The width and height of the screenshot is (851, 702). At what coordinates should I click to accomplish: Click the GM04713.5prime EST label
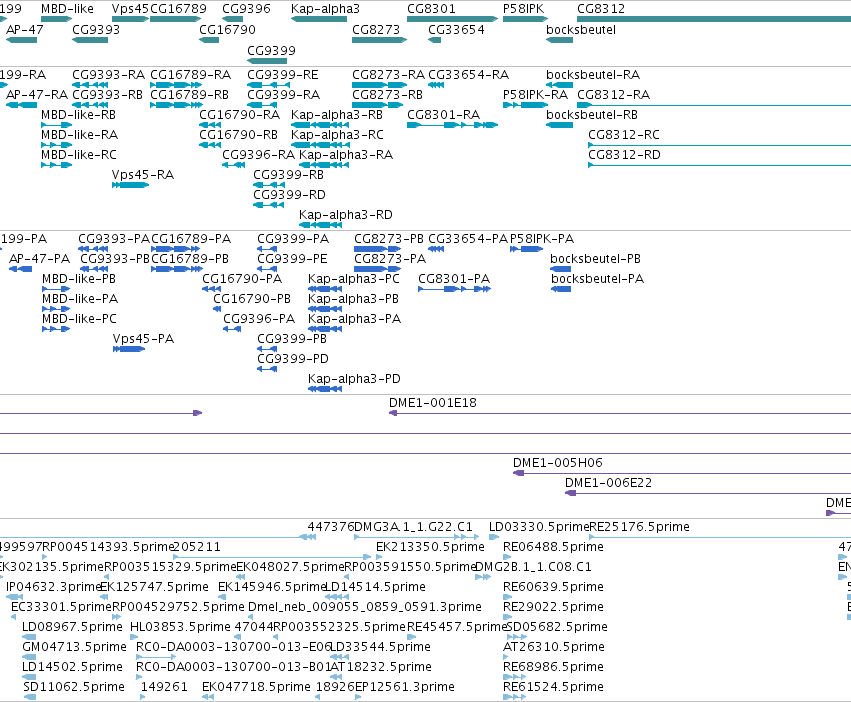[x=74, y=647]
